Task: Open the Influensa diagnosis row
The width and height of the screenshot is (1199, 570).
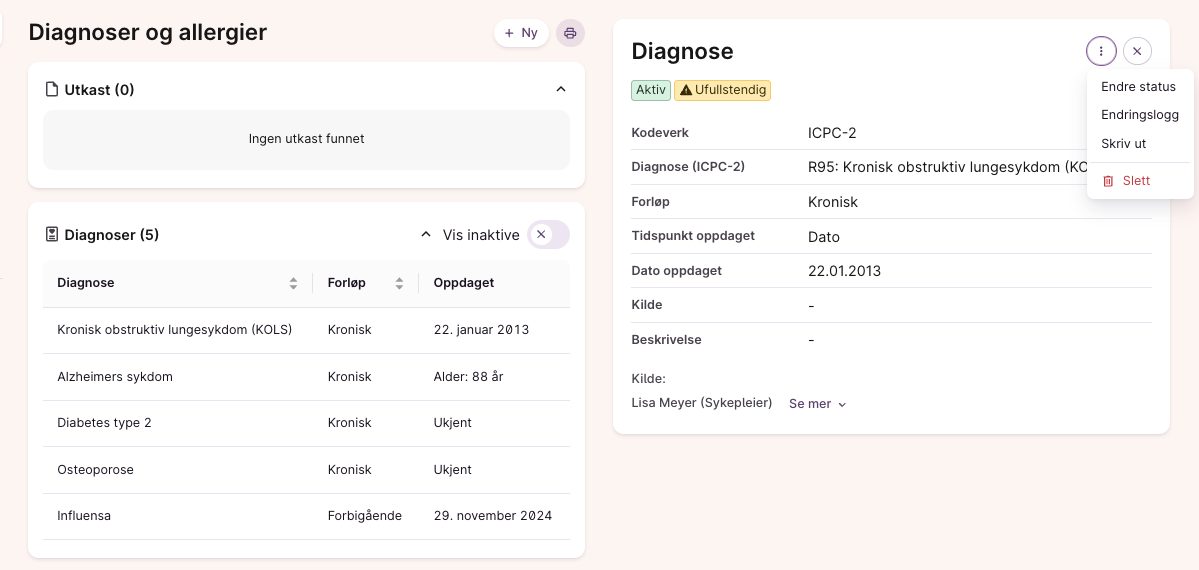Action: coord(84,516)
